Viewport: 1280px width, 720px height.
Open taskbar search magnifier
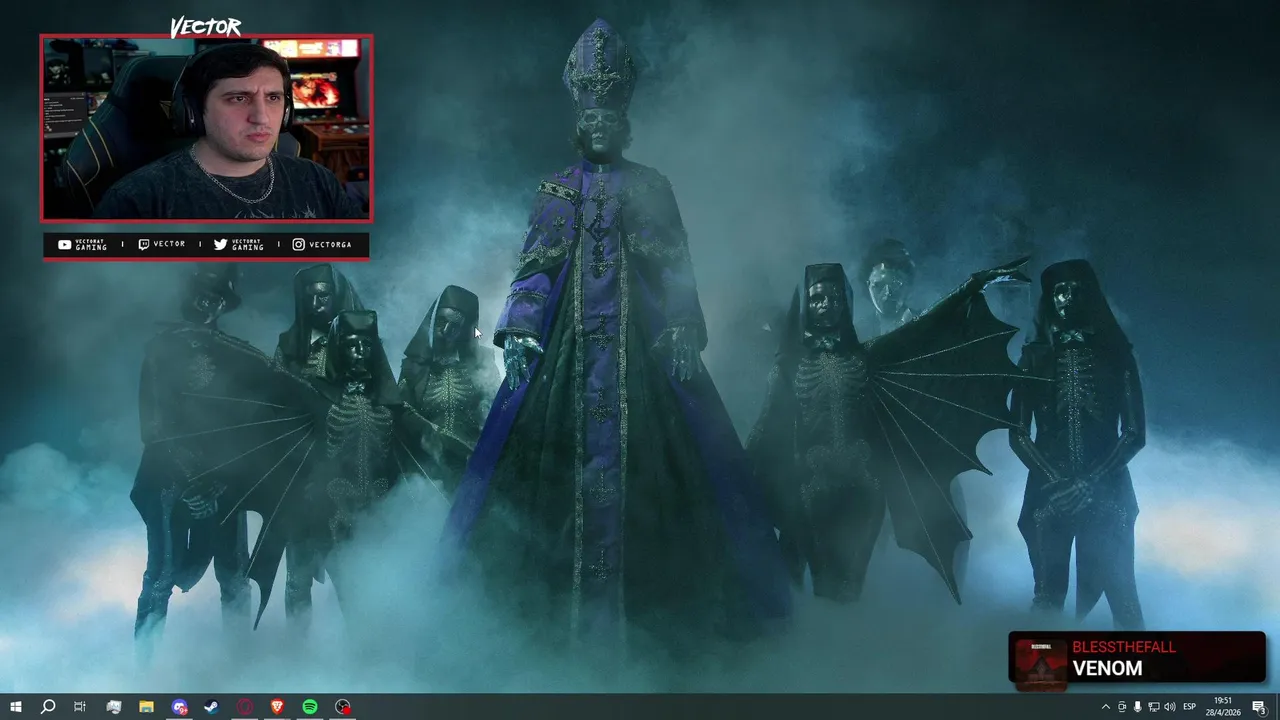tap(47, 707)
